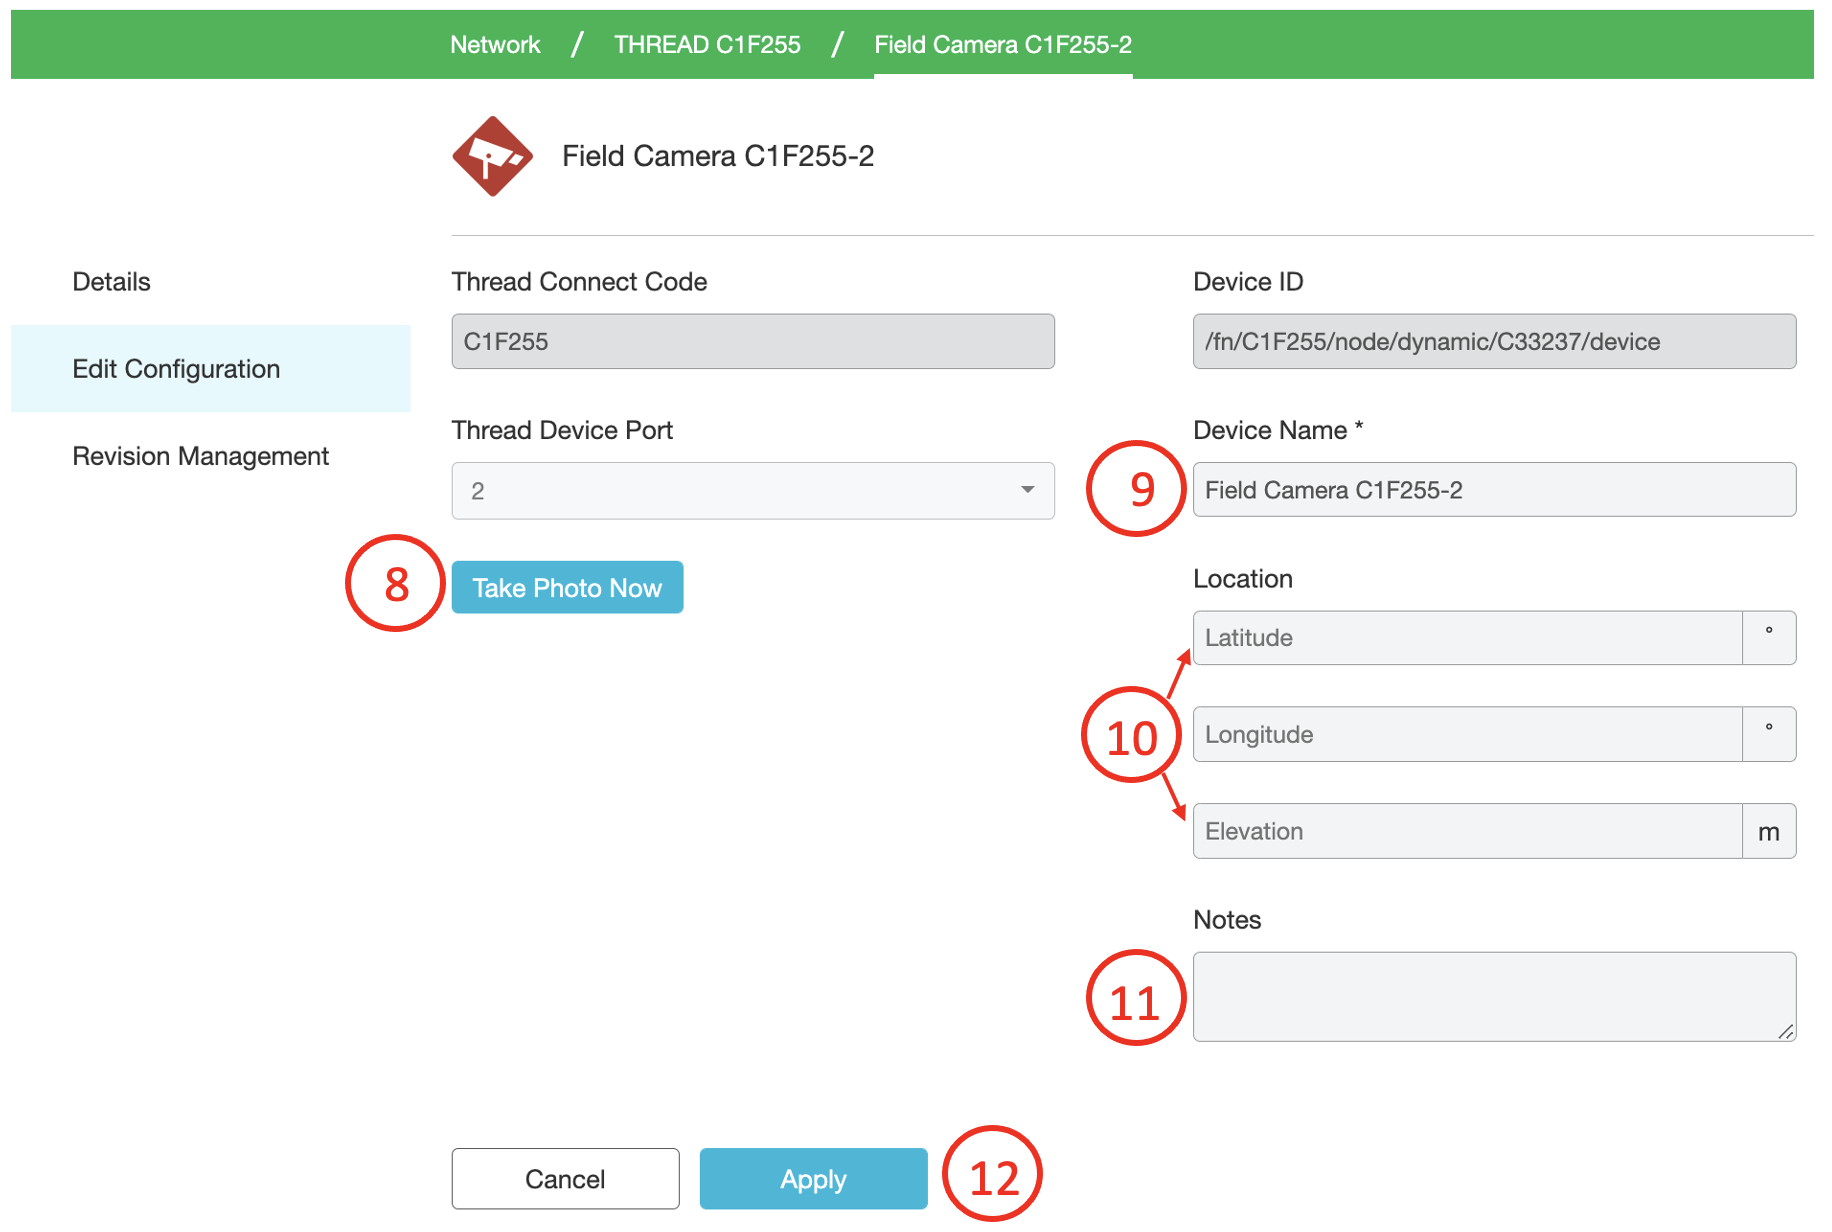The image size is (1832, 1232).
Task: Click the Device ID label
Action: pyautogui.click(x=1248, y=282)
